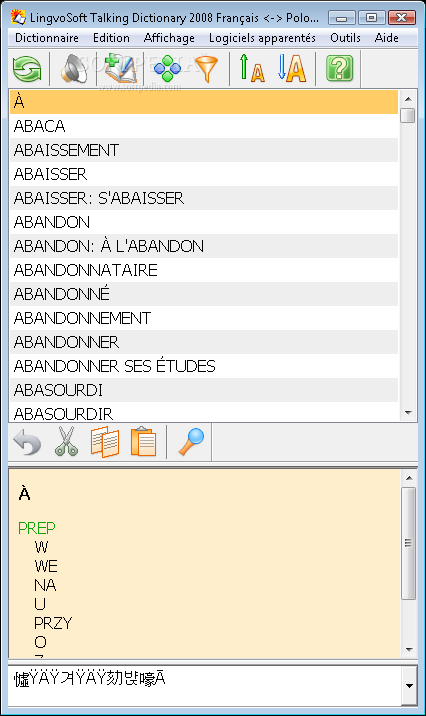
Task: Select the word ABANDONNEMENT
Action: coord(204,318)
